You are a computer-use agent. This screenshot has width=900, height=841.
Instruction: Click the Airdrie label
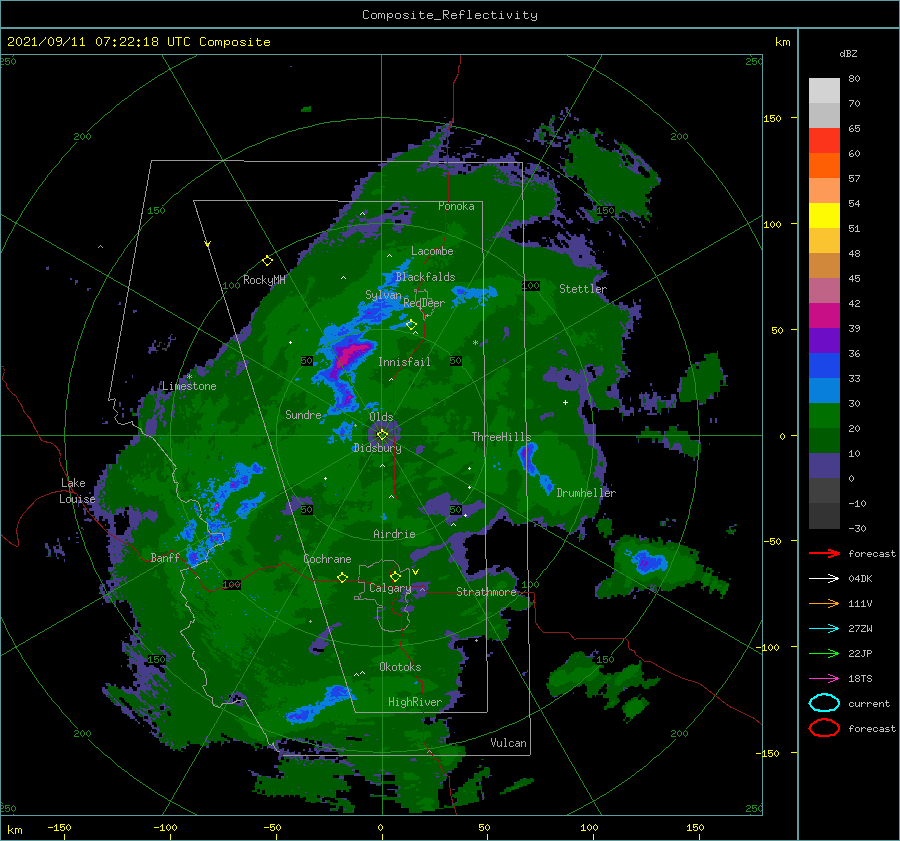coord(394,534)
